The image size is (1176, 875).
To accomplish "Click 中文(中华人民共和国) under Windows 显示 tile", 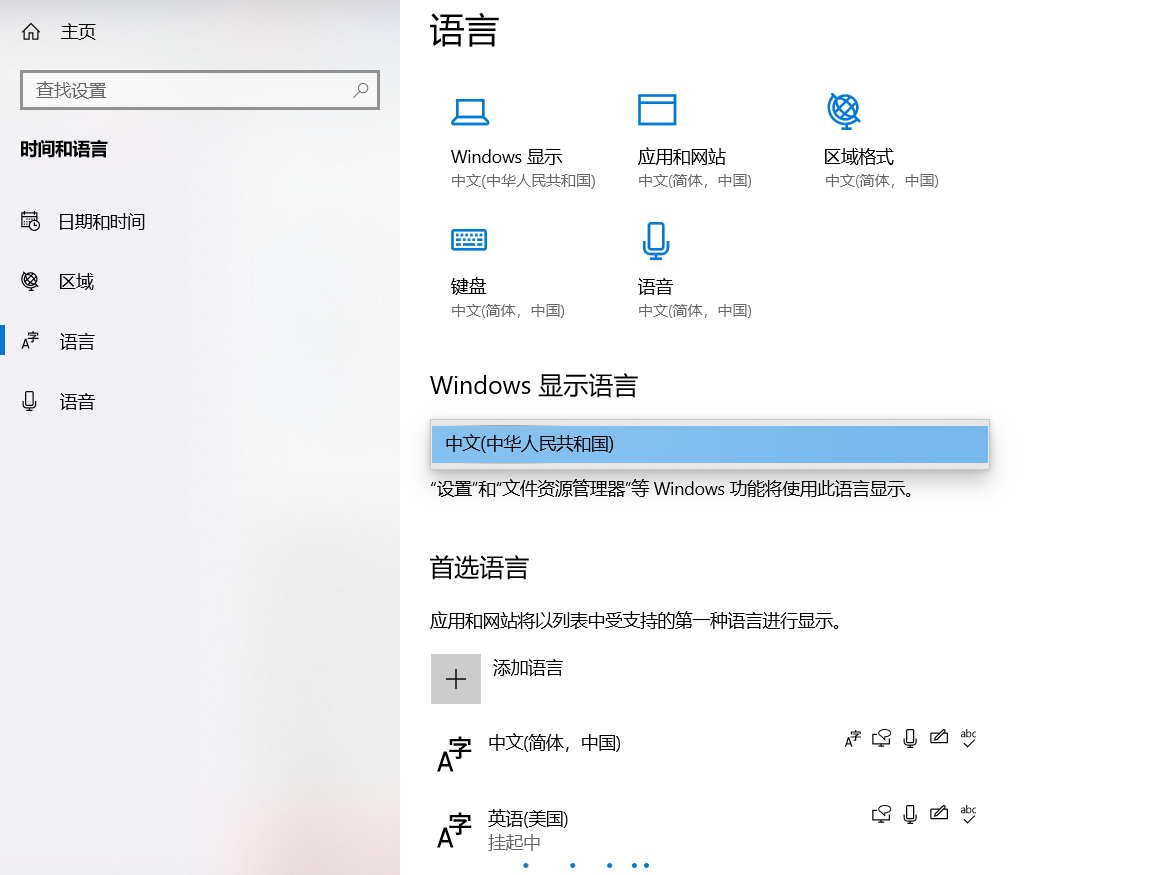I will [x=524, y=181].
